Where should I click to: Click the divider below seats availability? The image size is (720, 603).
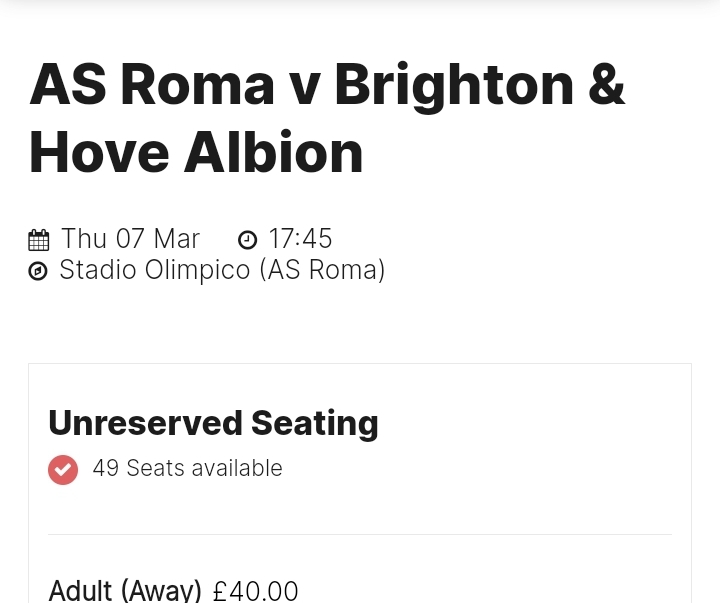(x=360, y=535)
